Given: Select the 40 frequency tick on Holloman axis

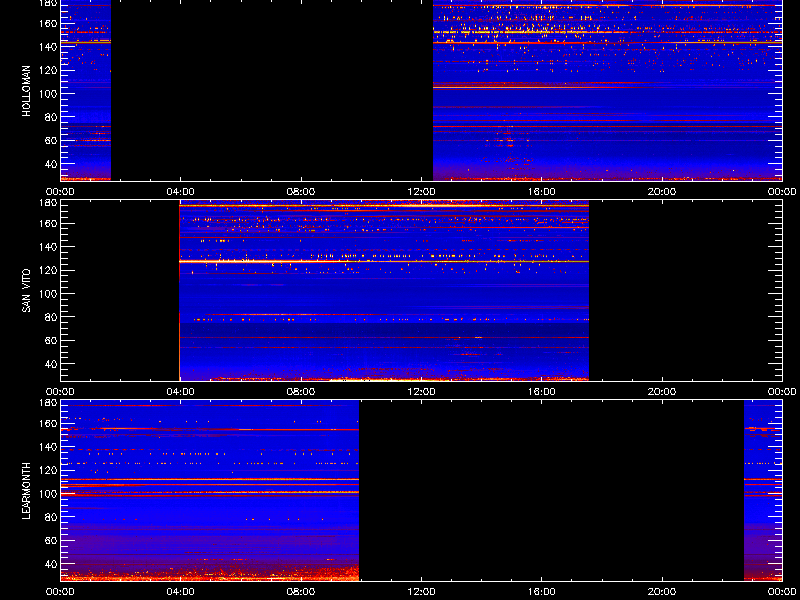Looking at the screenshot, I should click(51, 164).
